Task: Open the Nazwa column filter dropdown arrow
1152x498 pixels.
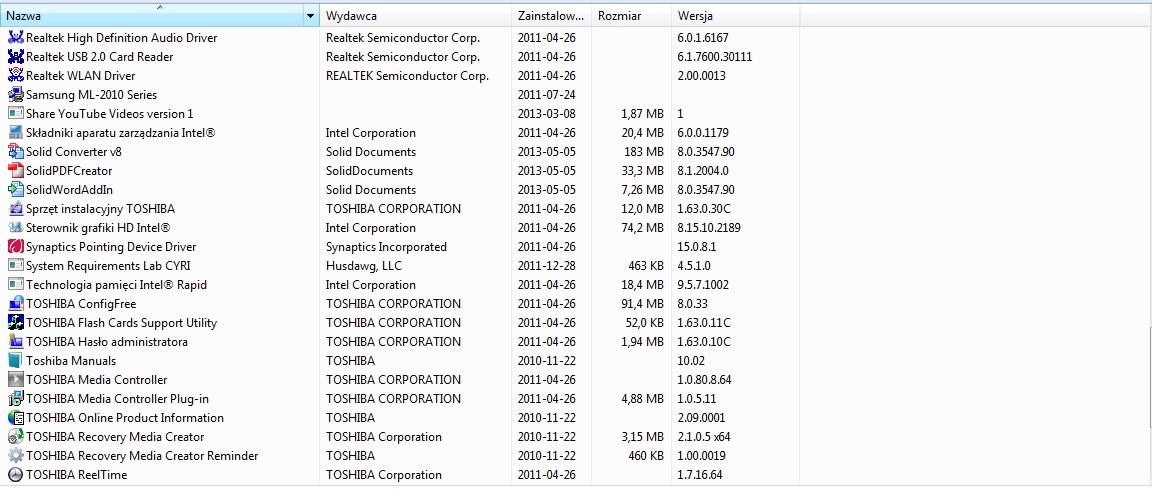Action: point(312,16)
